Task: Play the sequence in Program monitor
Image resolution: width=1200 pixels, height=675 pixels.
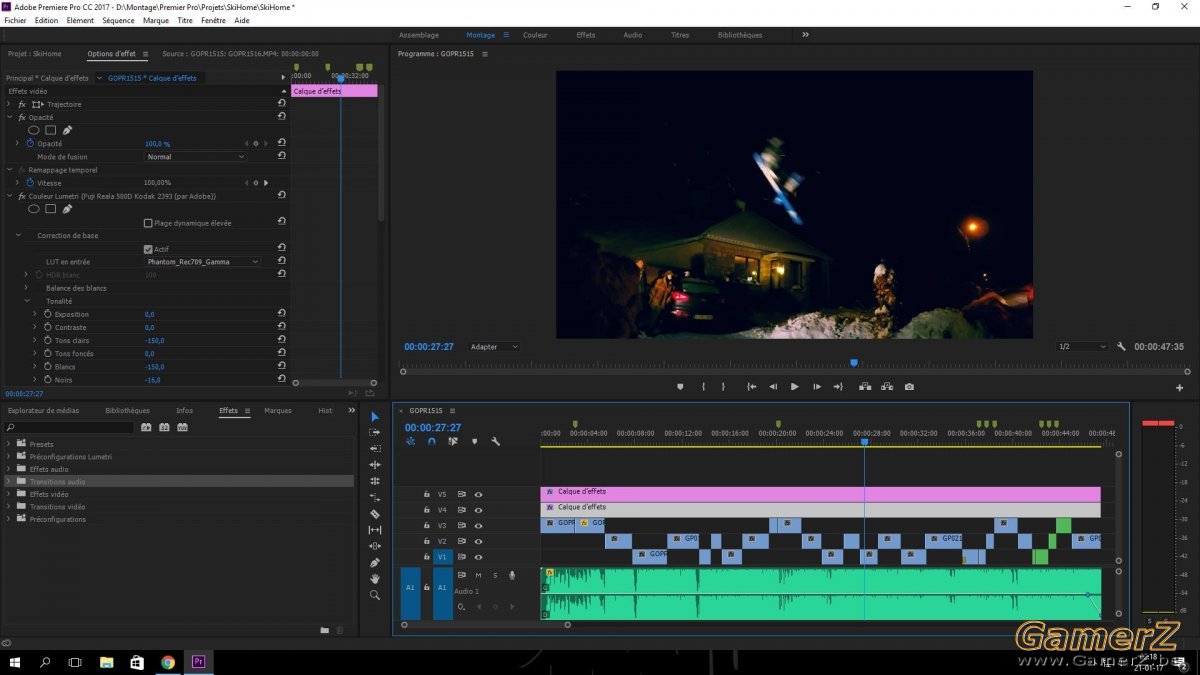Action: [x=795, y=386]
